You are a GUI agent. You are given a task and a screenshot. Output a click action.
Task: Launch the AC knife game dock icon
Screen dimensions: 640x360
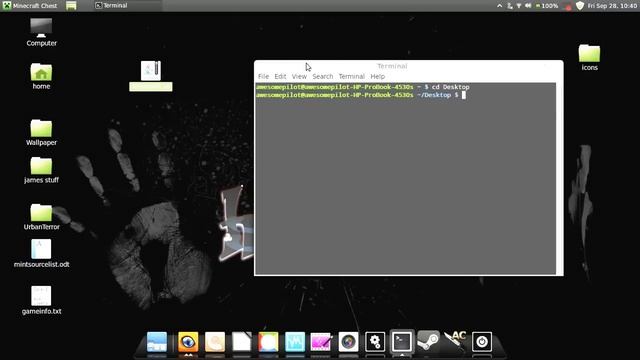(x=455, y=342)
